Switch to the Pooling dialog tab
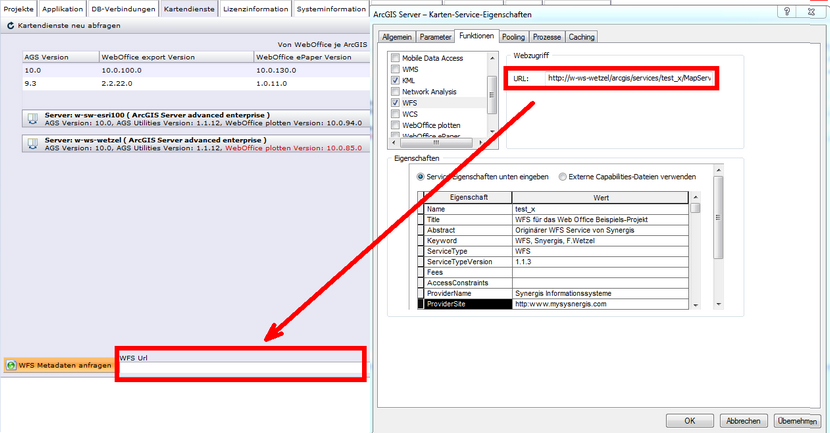This screenshot has width=830, height=433. pyautogui.click(x=513, y=37)
